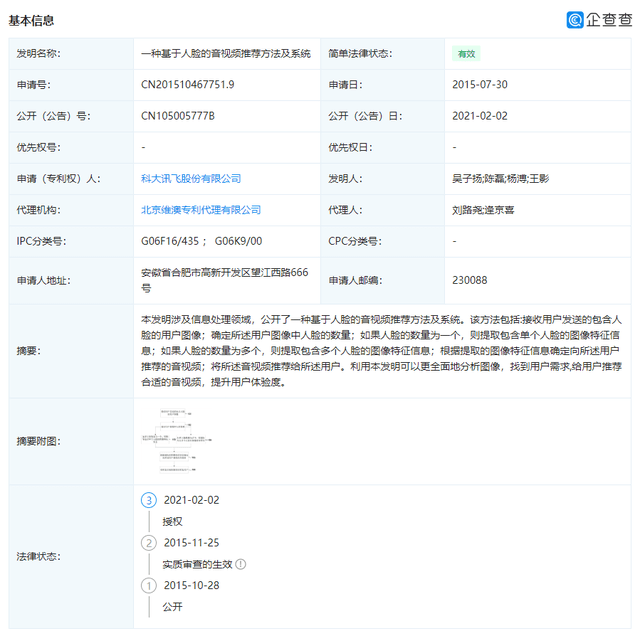Image resolution: width=640 pixels, height=641 pixels.
Task: Click the info icon beside 实质审查的生效
Action: 241,565
